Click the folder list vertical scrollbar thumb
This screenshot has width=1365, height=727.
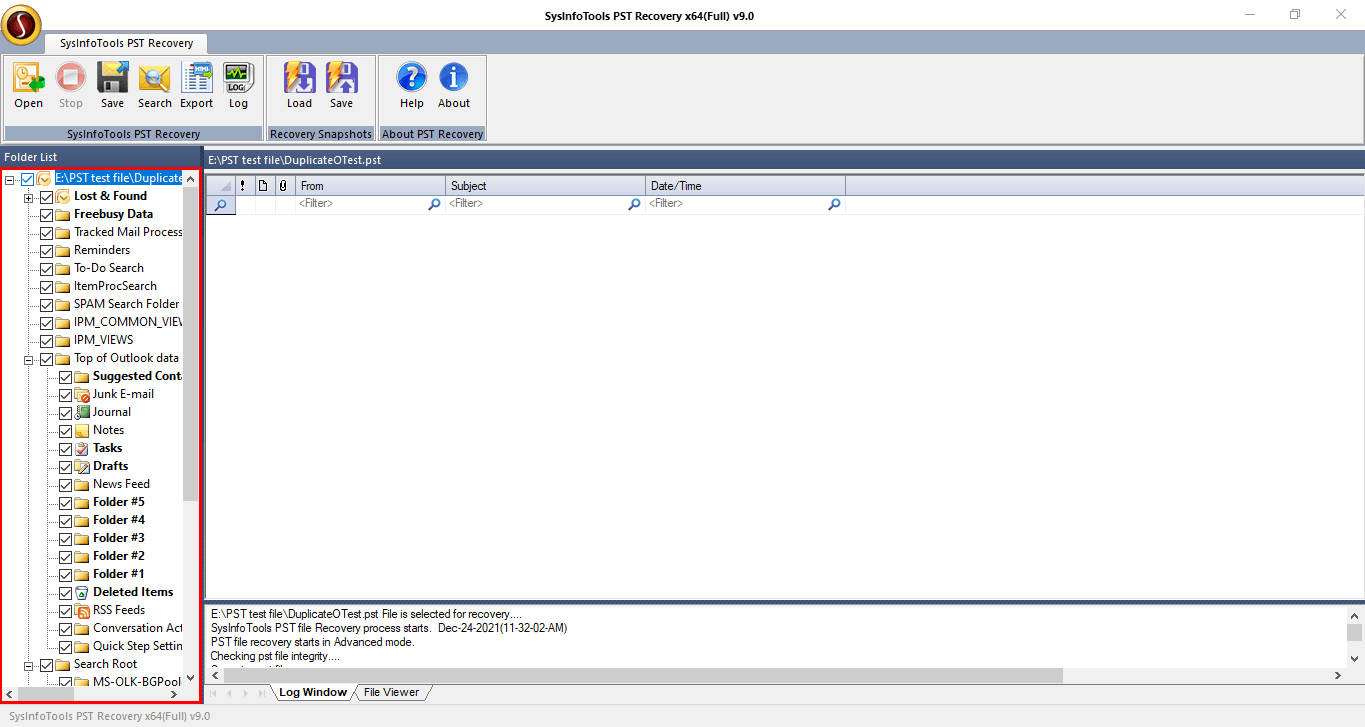(191, 343)
